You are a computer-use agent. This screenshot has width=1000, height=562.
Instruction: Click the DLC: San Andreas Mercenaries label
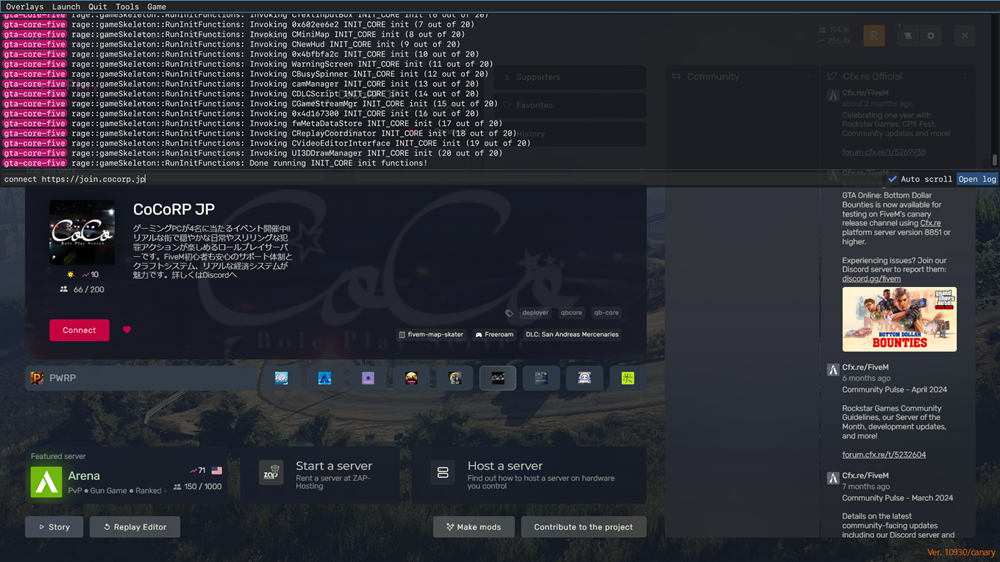[x=572, y=334]
